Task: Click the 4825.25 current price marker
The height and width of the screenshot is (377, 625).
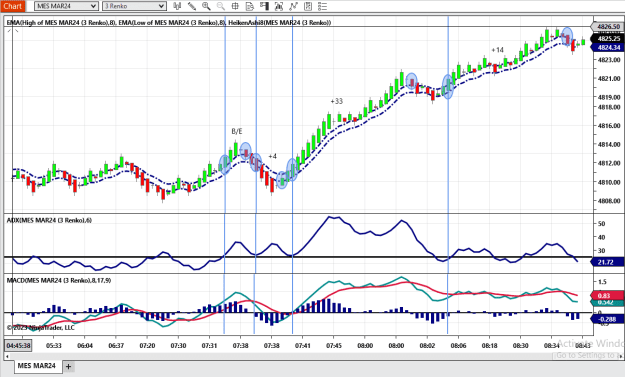Action: 608,39
